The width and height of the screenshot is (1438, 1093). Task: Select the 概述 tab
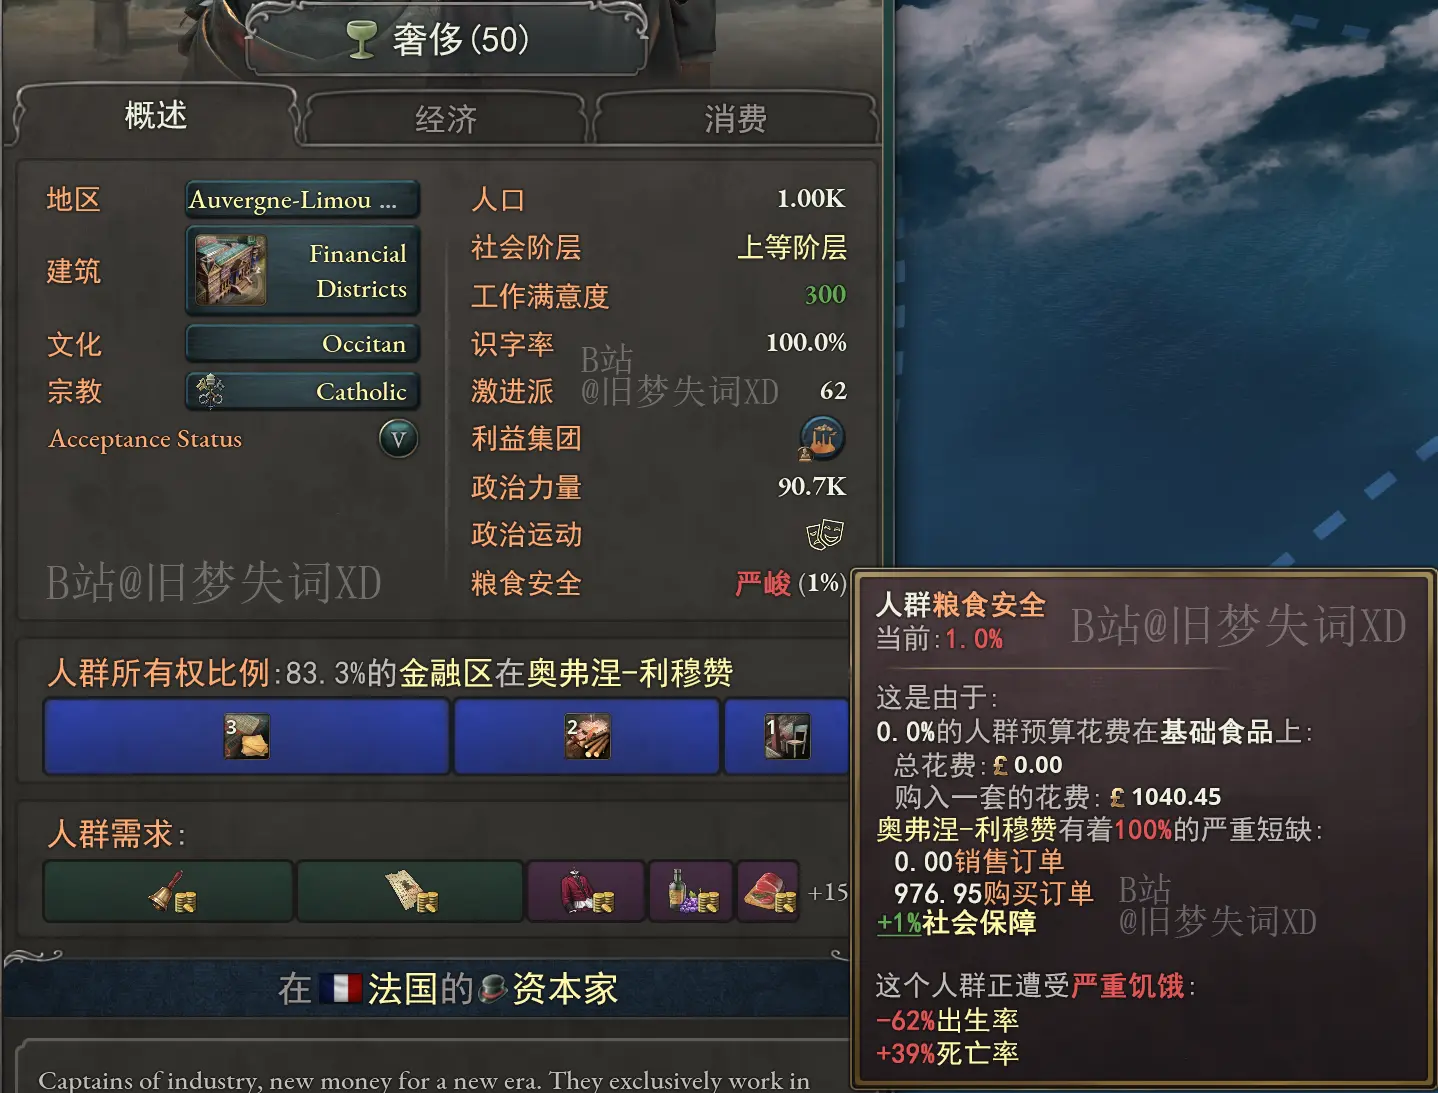click(x=156, y=116)
